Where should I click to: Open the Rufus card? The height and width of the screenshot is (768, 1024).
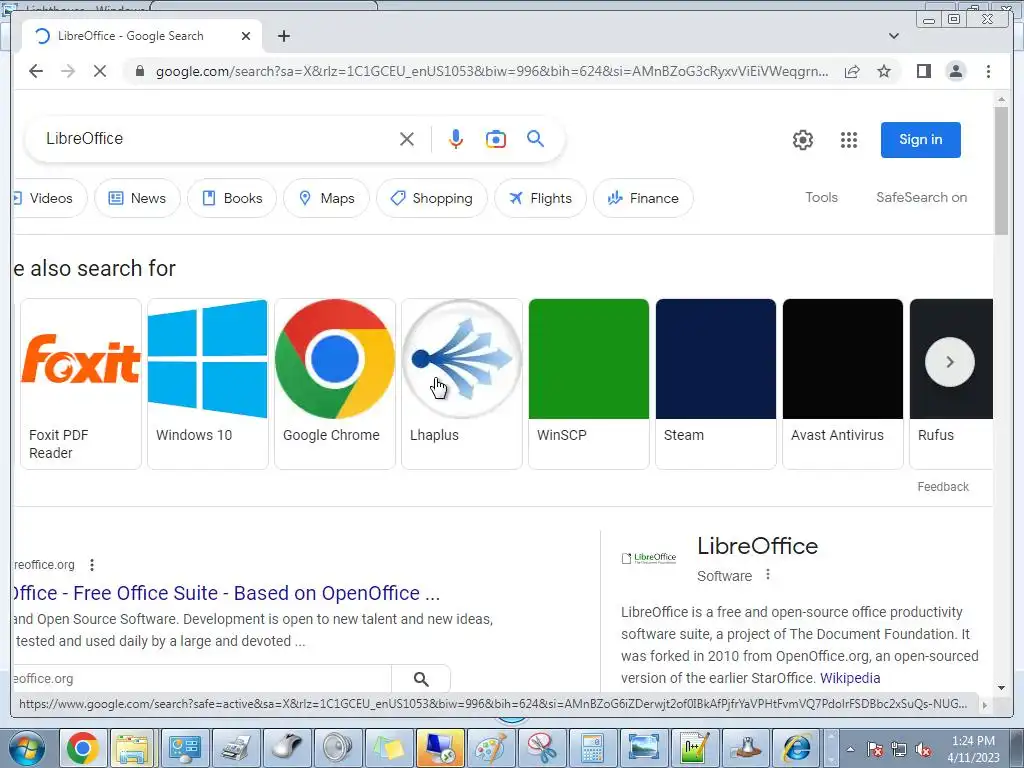coord(952,384)
